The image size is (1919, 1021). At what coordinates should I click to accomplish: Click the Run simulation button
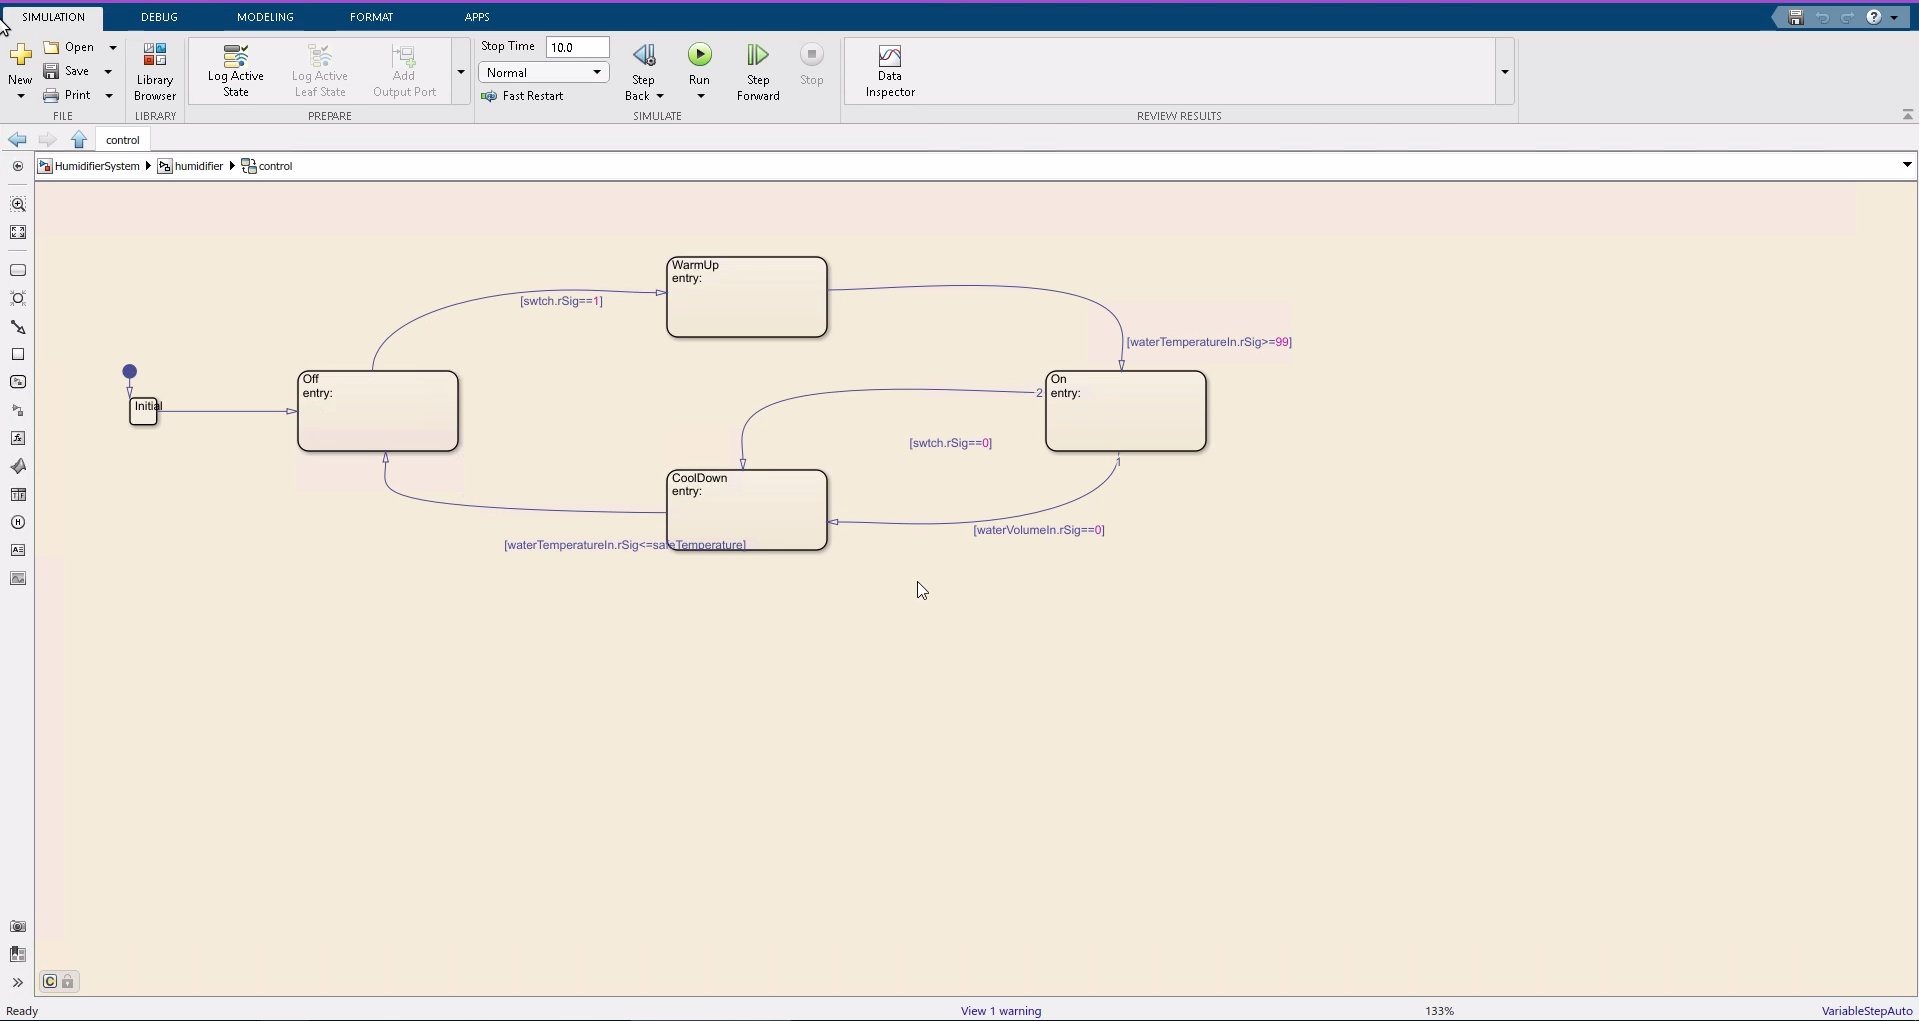pos(699,55)
